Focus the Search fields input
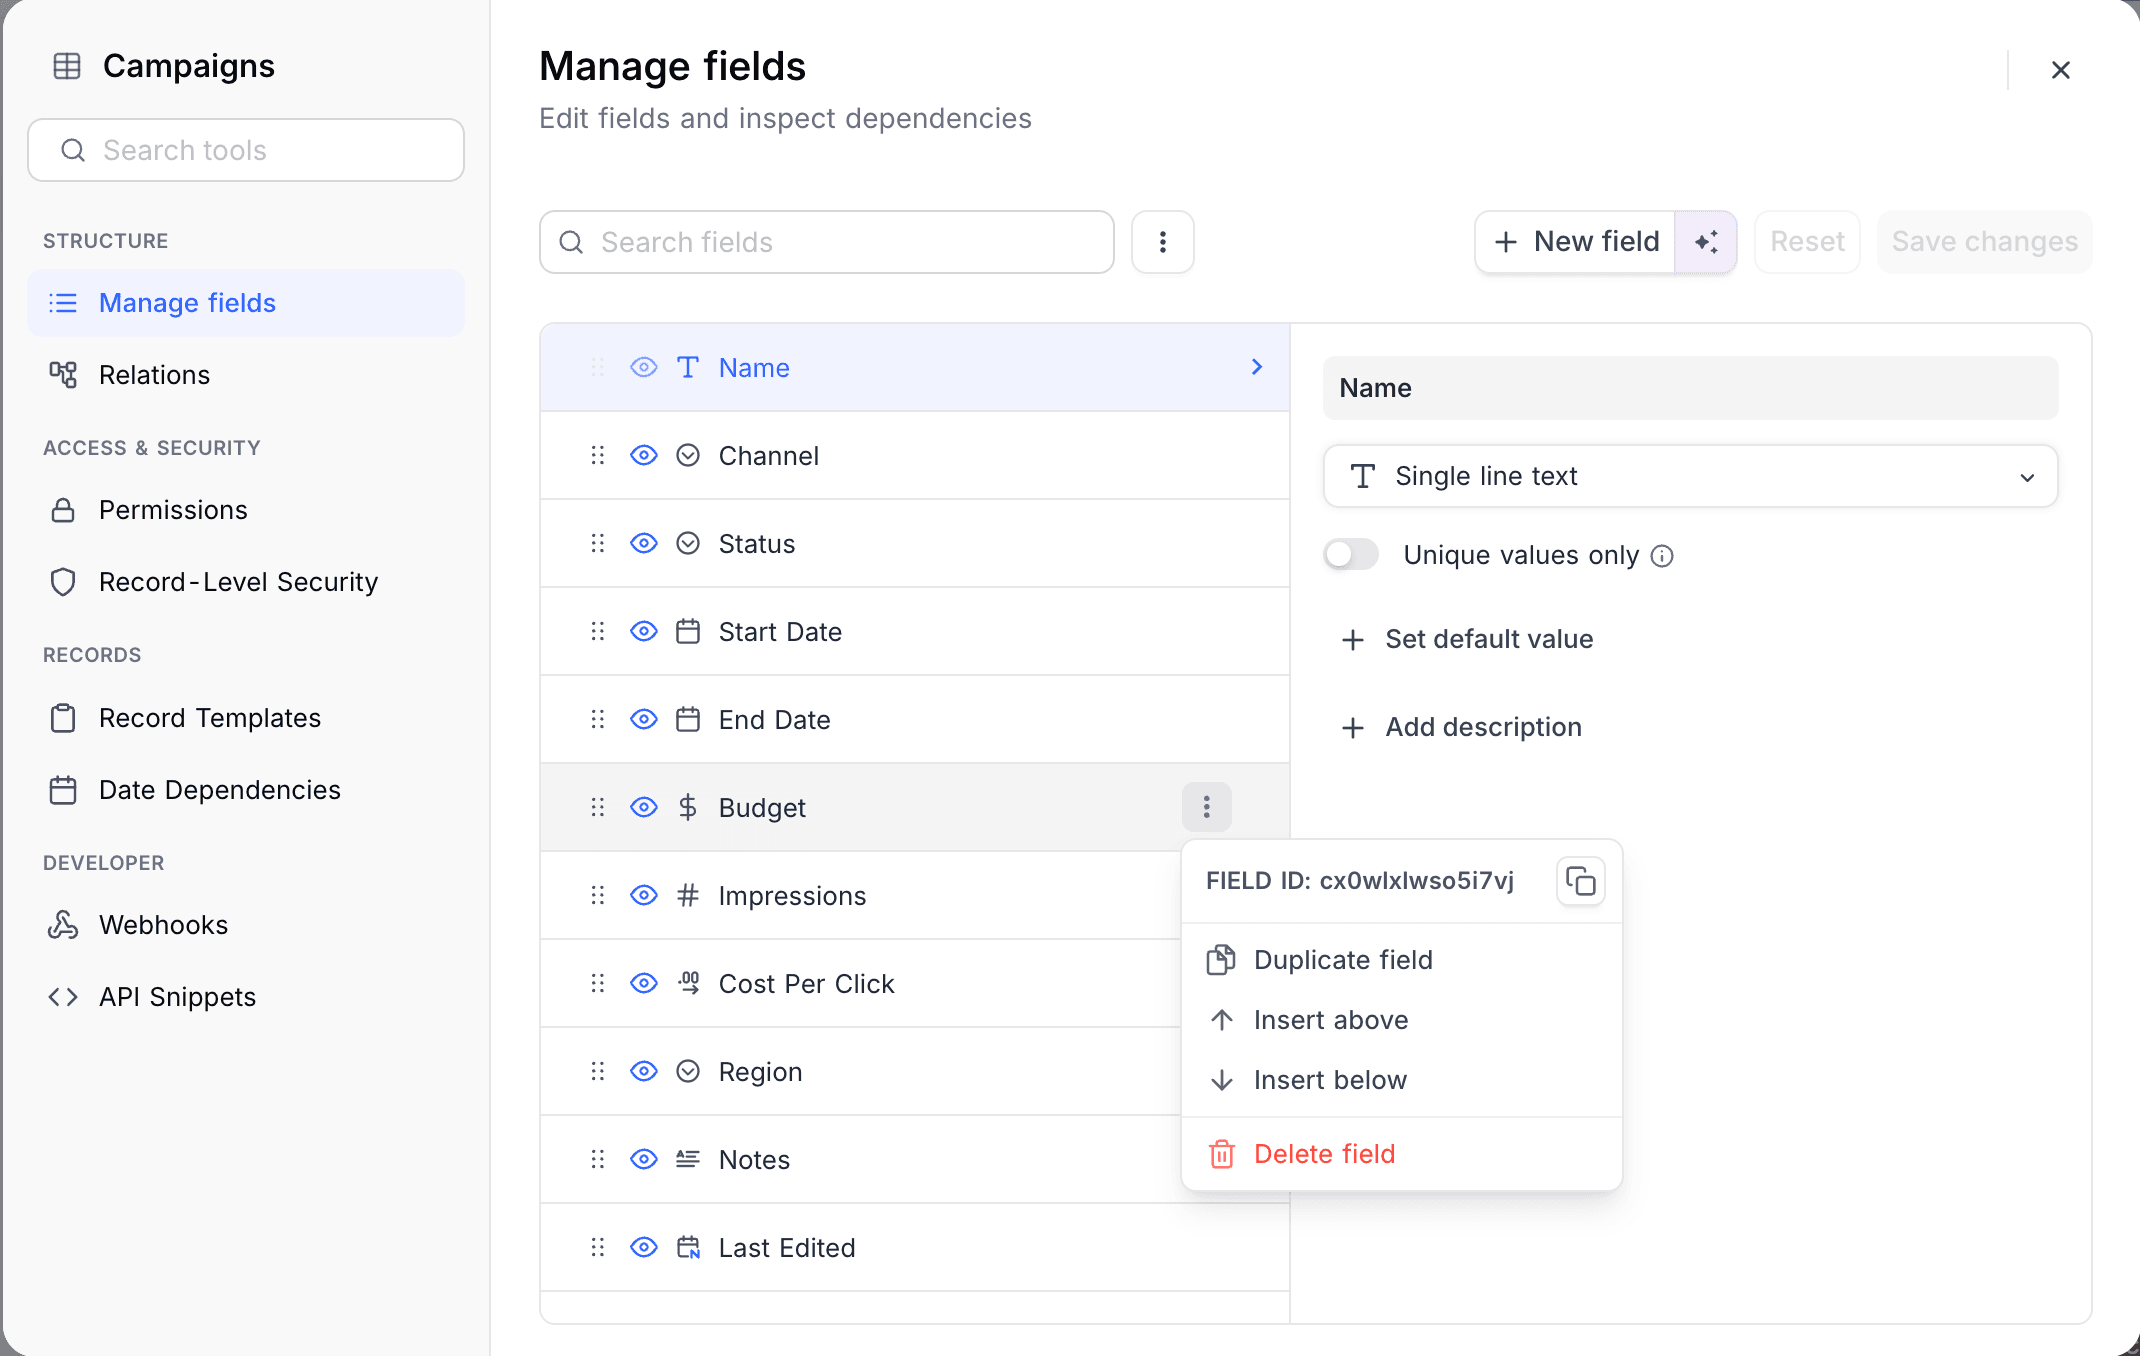 tap(827, 242)
